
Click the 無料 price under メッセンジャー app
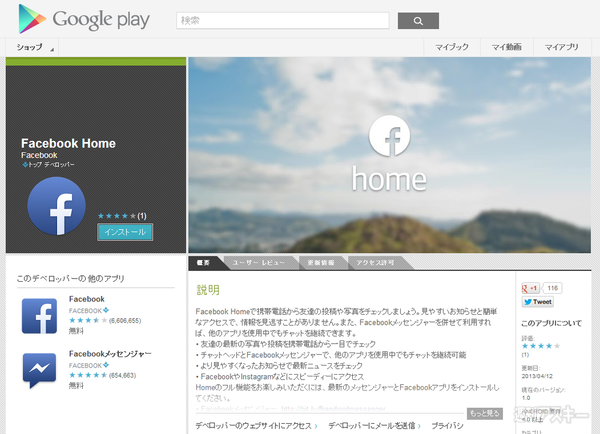pyautogui.click(x=76, y=385)
